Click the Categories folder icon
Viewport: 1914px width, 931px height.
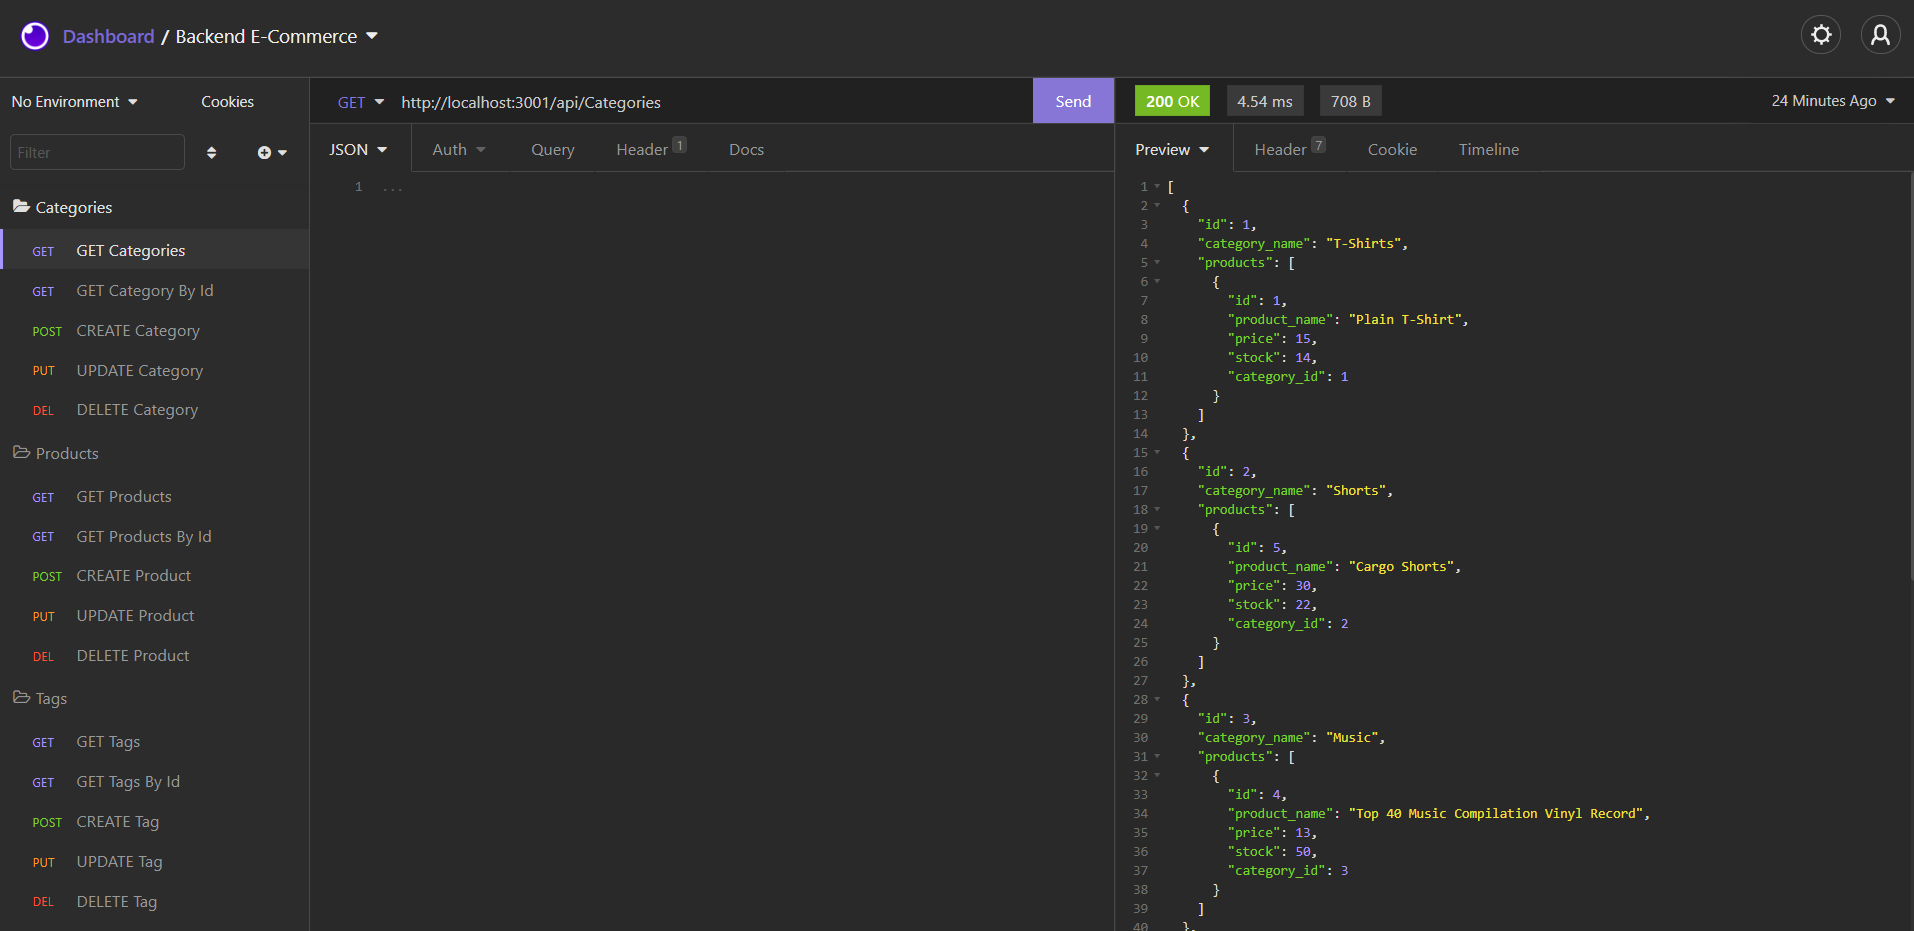[x=20, y=206]
